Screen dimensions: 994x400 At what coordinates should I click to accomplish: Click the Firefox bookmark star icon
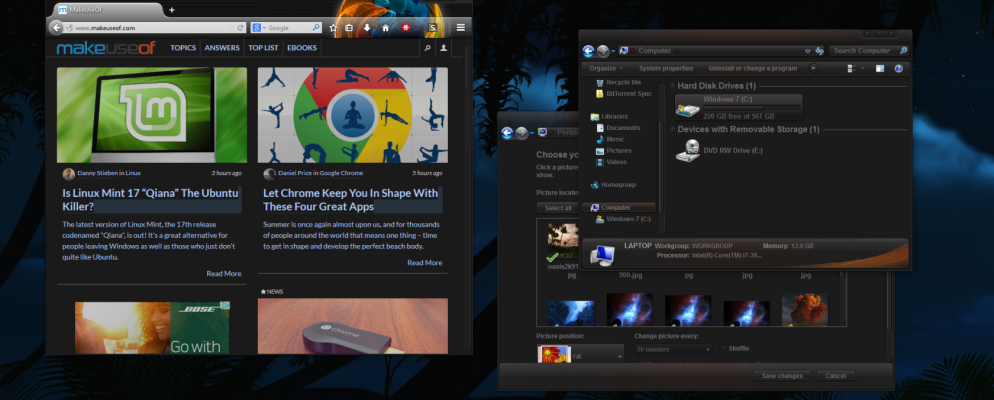click(x=333, y=28)
